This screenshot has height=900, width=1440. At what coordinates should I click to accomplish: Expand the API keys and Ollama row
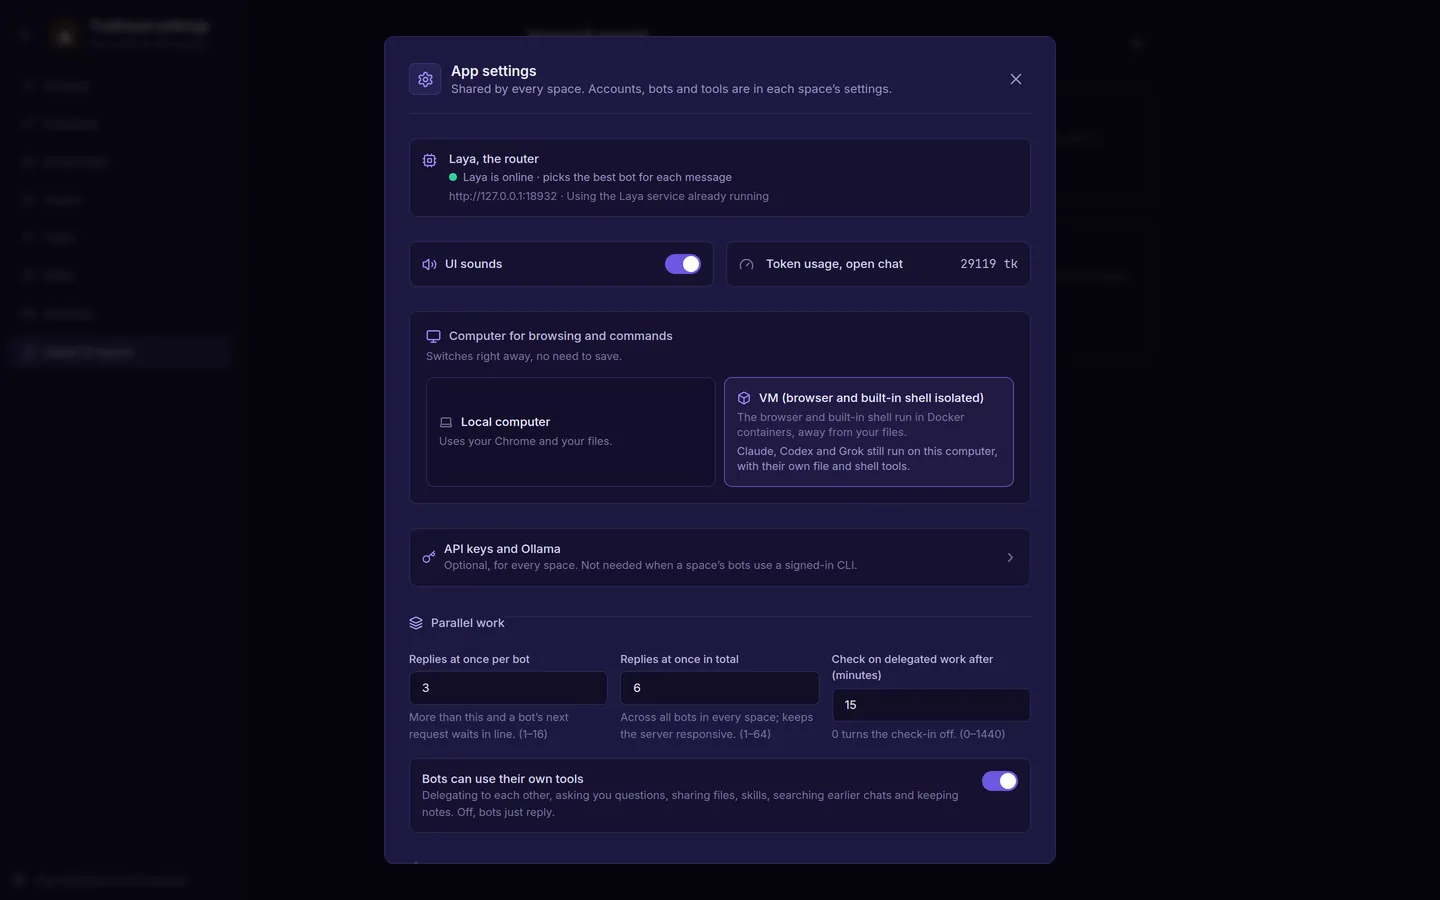point(720,557)
